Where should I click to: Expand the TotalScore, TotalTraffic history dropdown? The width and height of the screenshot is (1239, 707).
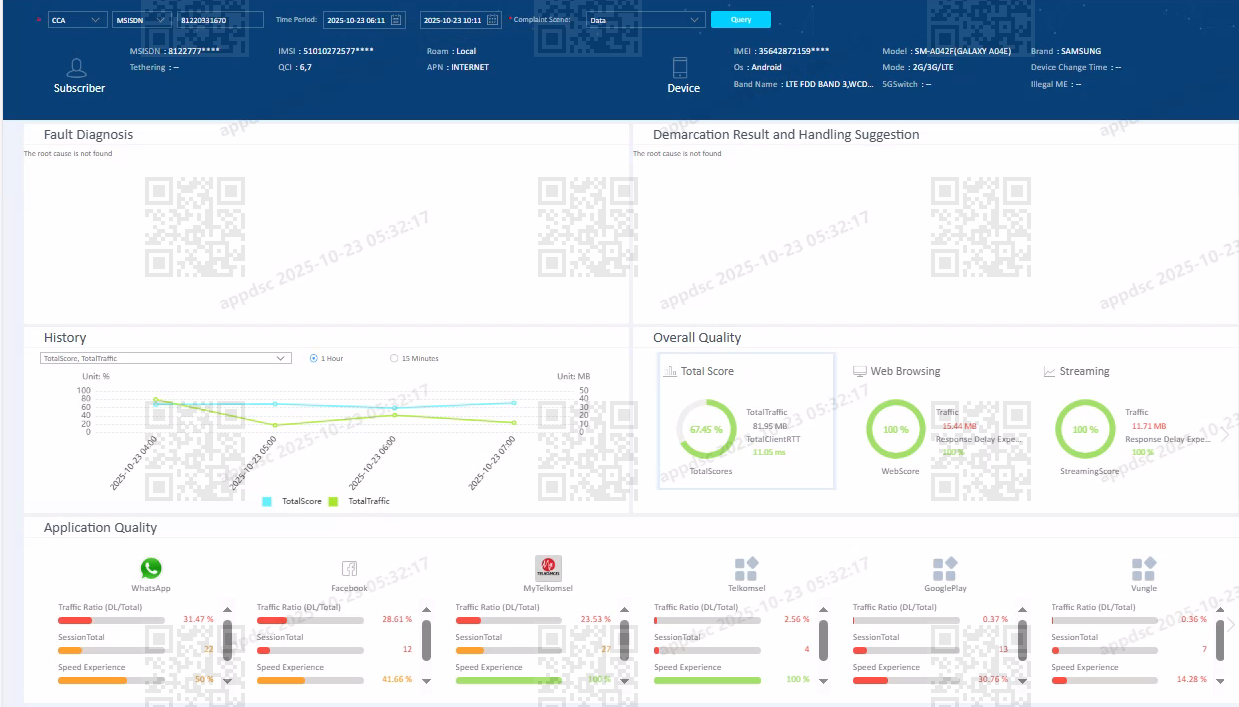[165, 358]
